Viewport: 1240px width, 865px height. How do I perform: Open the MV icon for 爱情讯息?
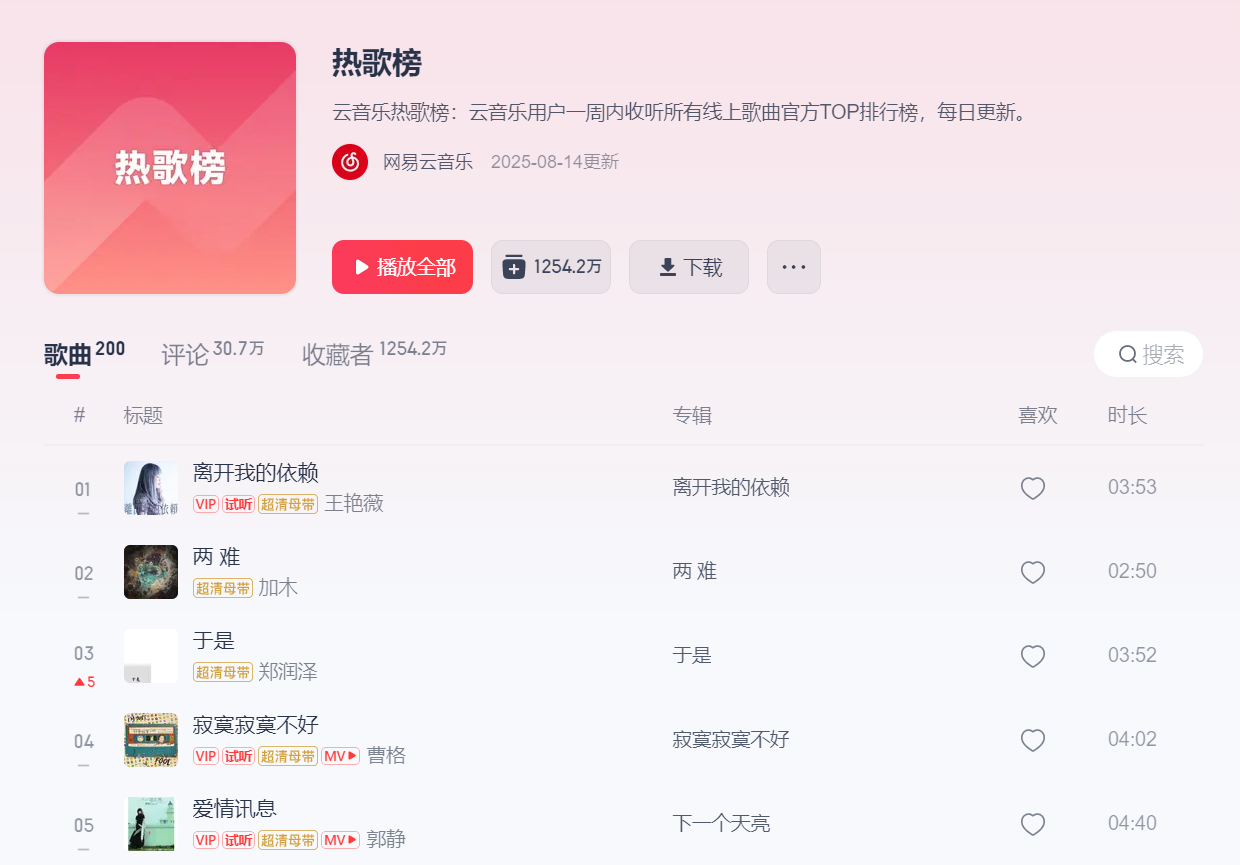pos(341,840)
